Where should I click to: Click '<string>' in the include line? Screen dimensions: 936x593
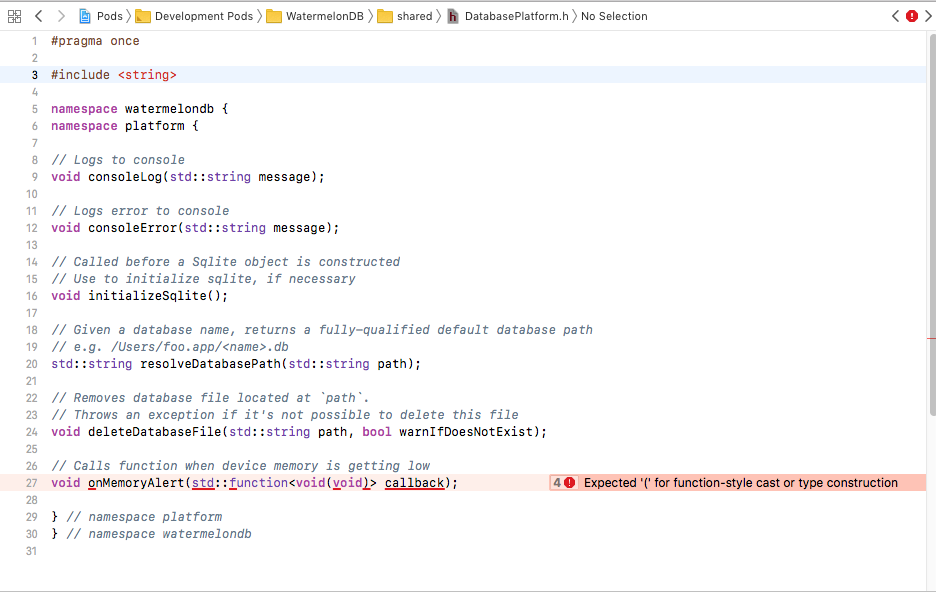click(x=147, y=75)
